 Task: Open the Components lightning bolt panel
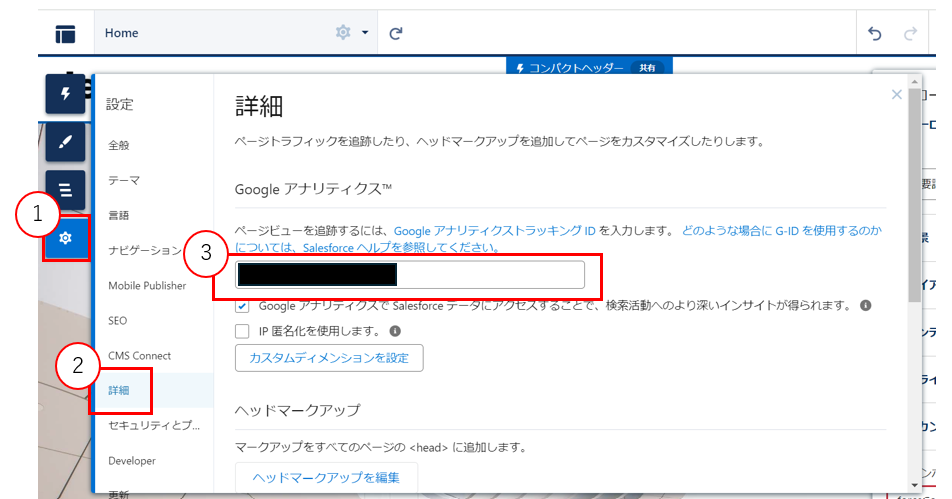pos(66,94)
